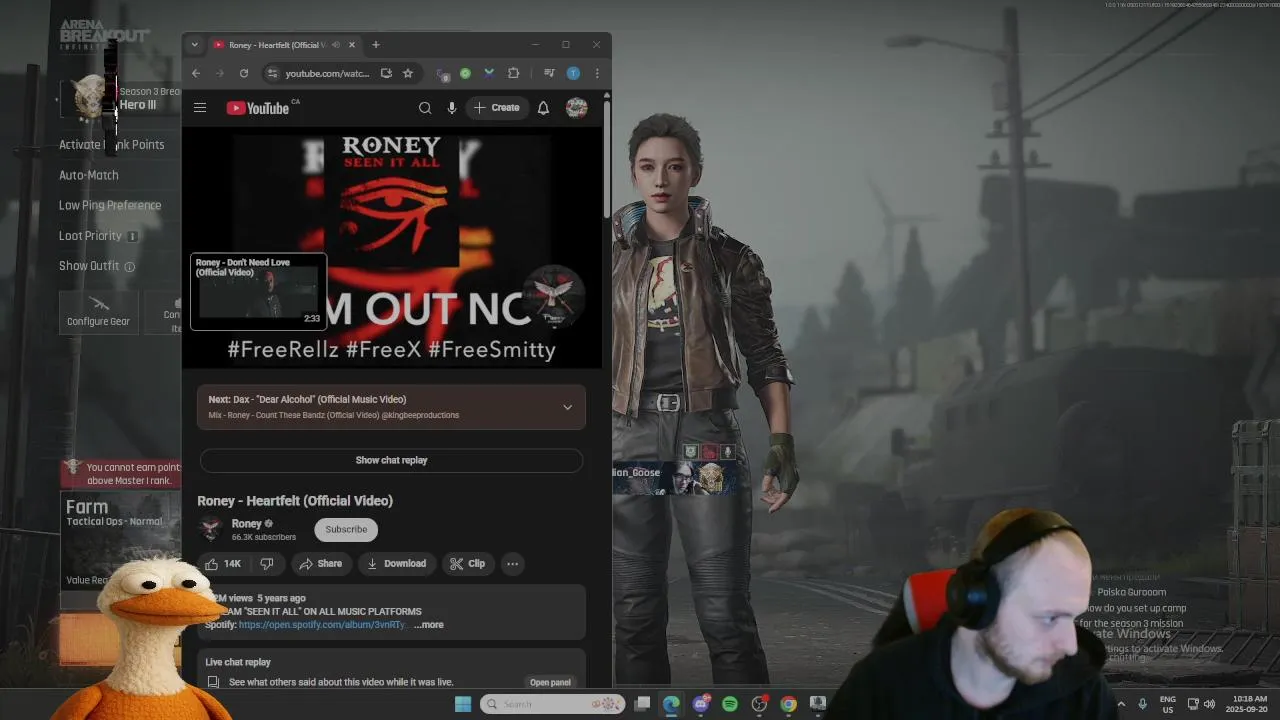Click the Create button on YouTube

497,108
